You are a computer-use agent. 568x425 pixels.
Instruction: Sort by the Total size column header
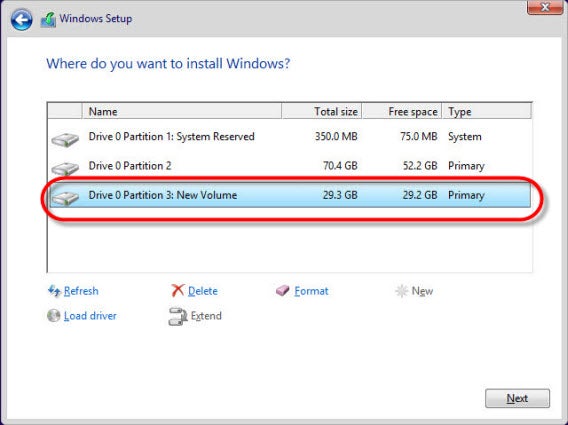[x=321, y=111]
